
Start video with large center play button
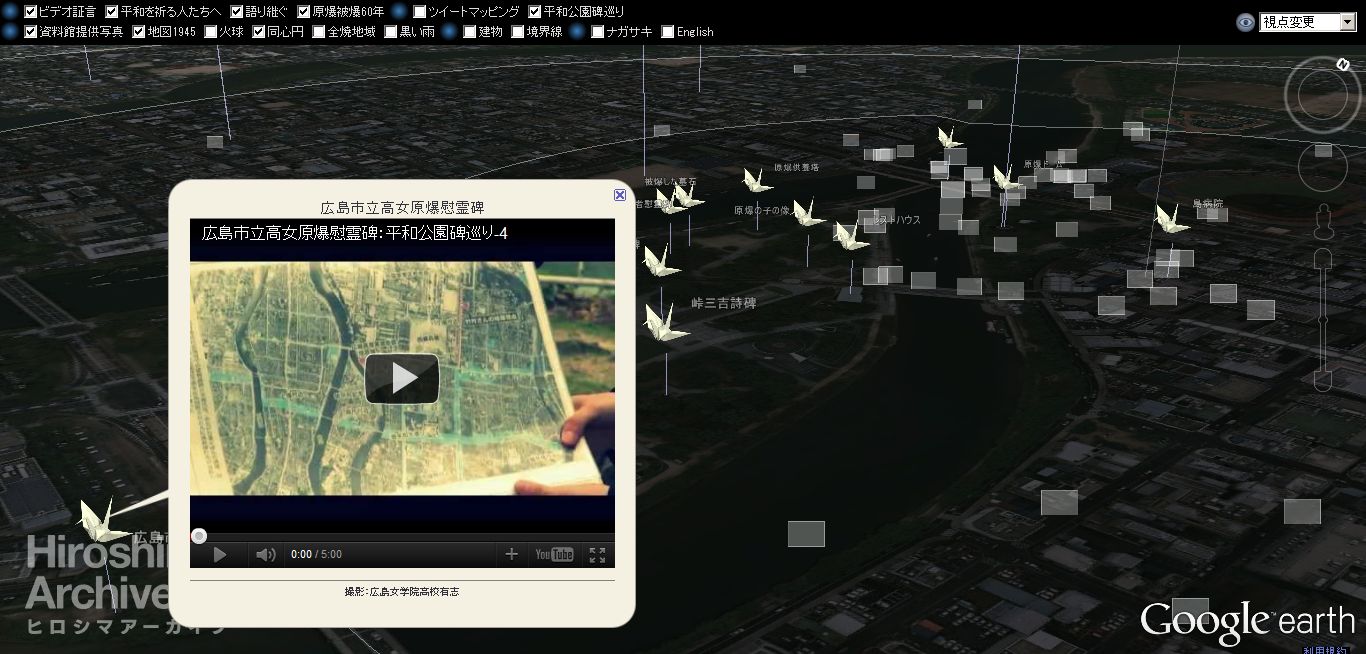pos(402,379)
